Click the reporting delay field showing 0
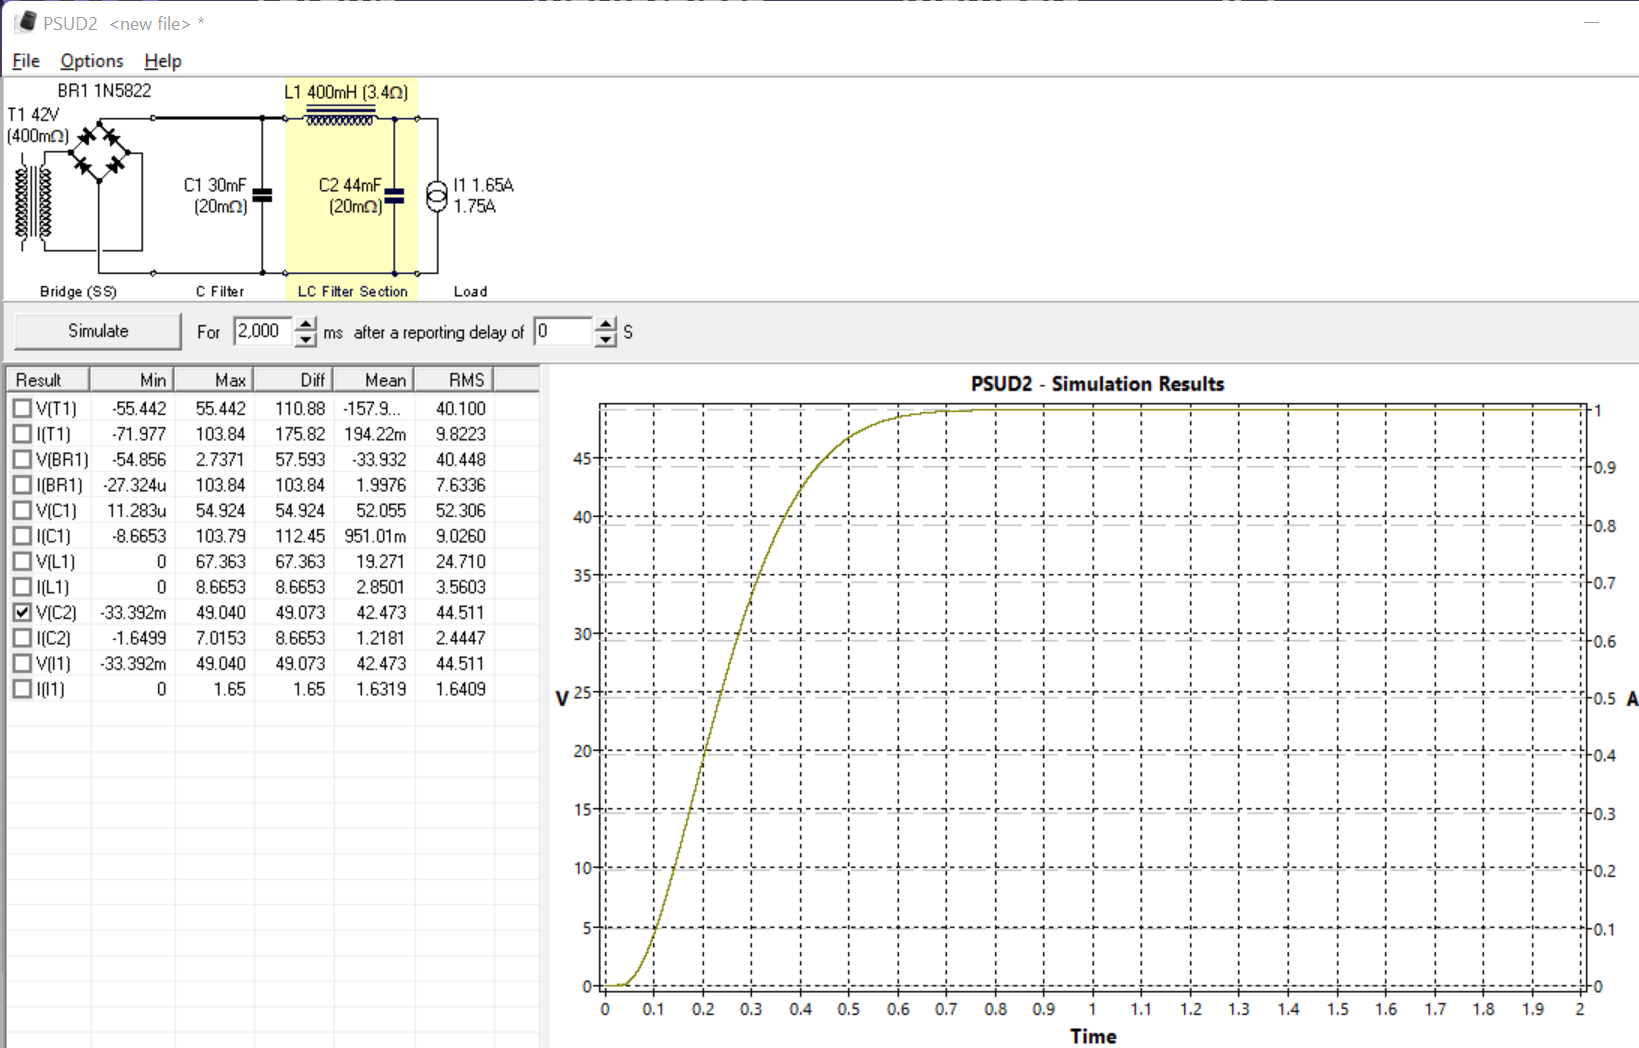The height and width of the screenshot is (1048, 1639). [x=564, y=331]
